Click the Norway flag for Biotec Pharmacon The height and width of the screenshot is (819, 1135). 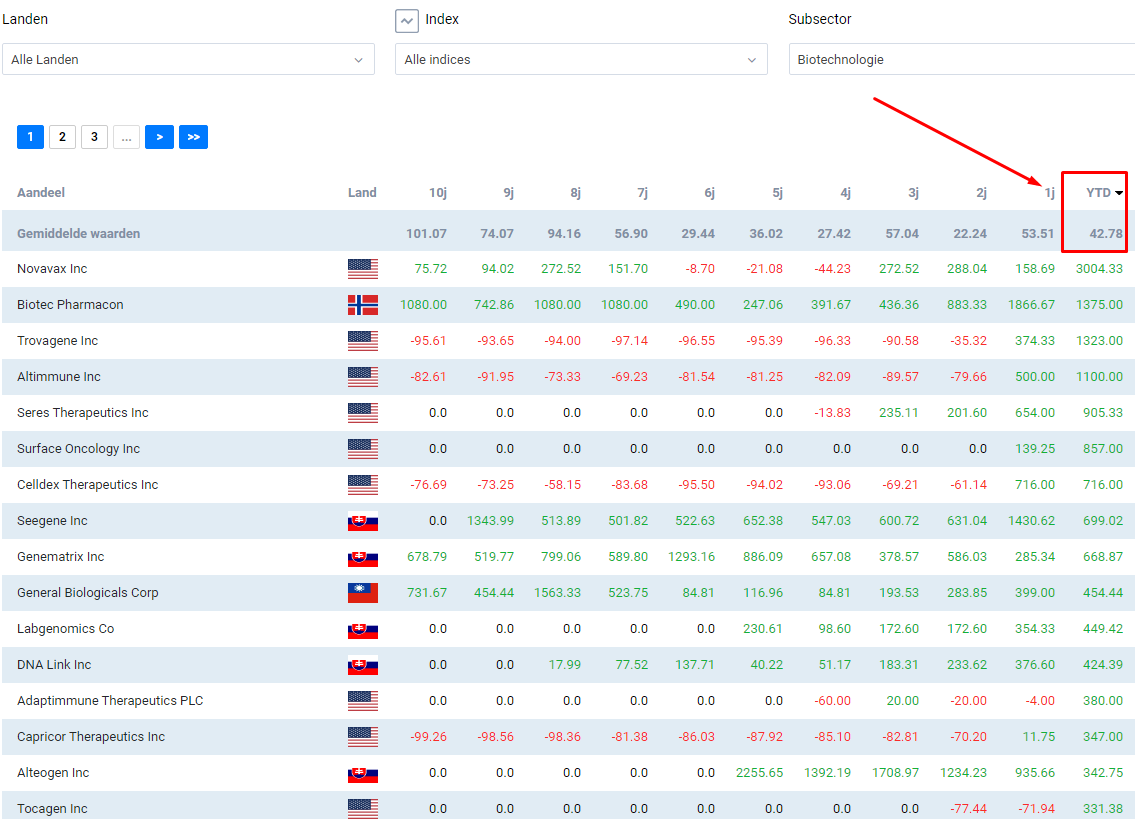363,305
